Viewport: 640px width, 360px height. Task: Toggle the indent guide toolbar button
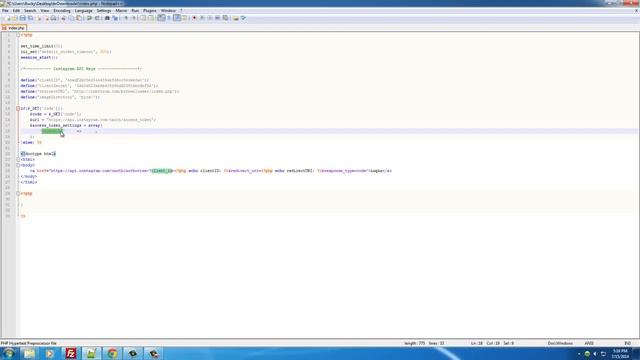[177, 18]
